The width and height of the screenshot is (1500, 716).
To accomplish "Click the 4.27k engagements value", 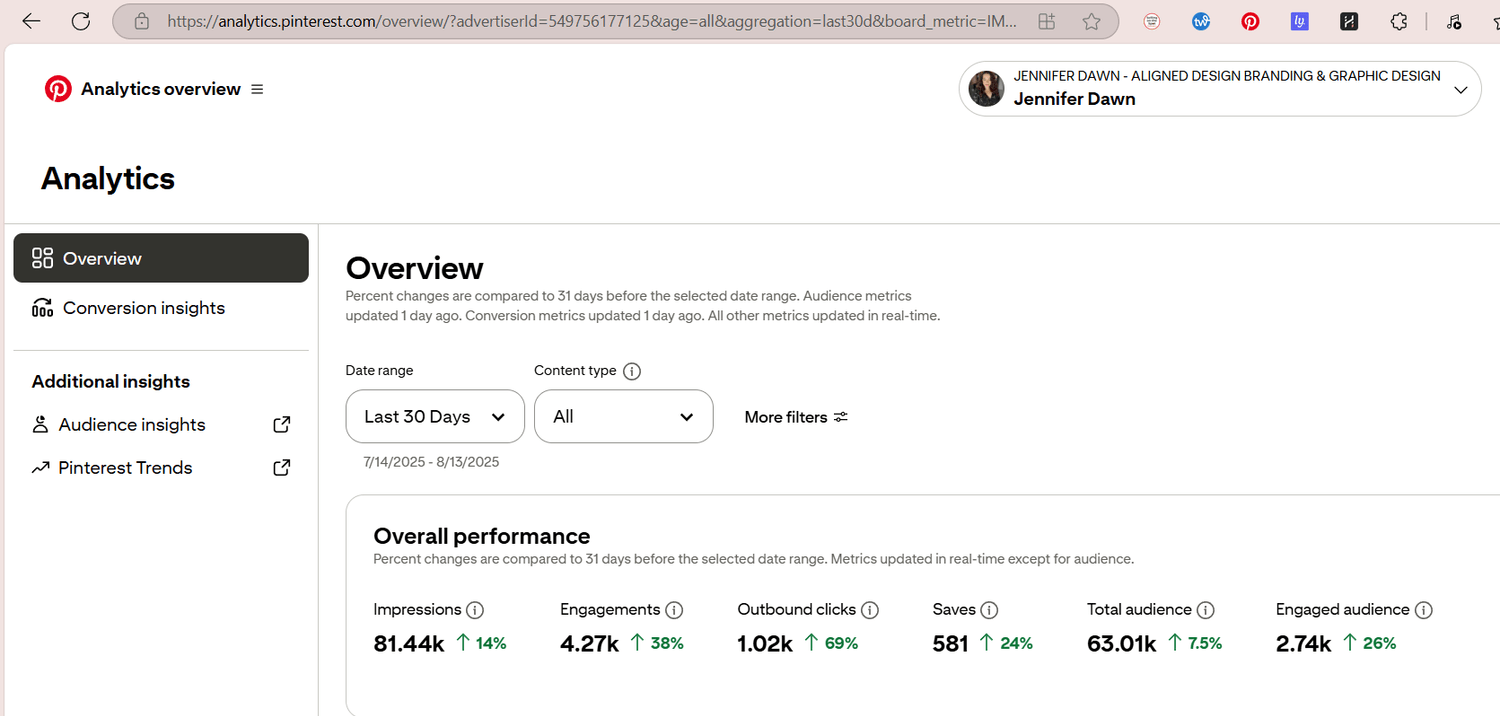I will pyautogui.click(x=590, y=644).
